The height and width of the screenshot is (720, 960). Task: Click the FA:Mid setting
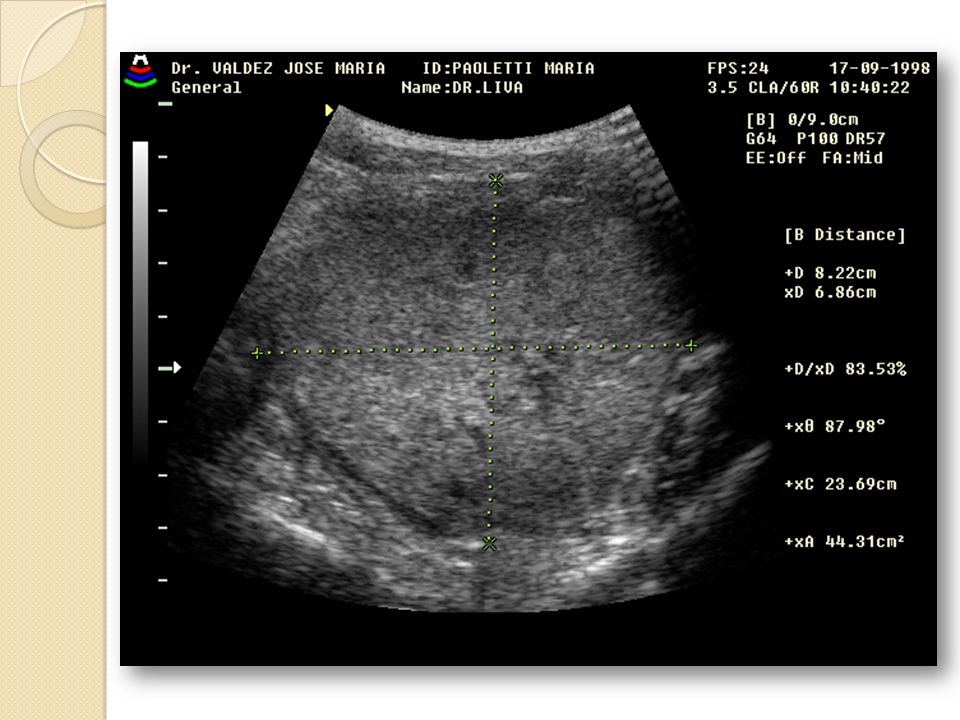(x=853, y=158)
